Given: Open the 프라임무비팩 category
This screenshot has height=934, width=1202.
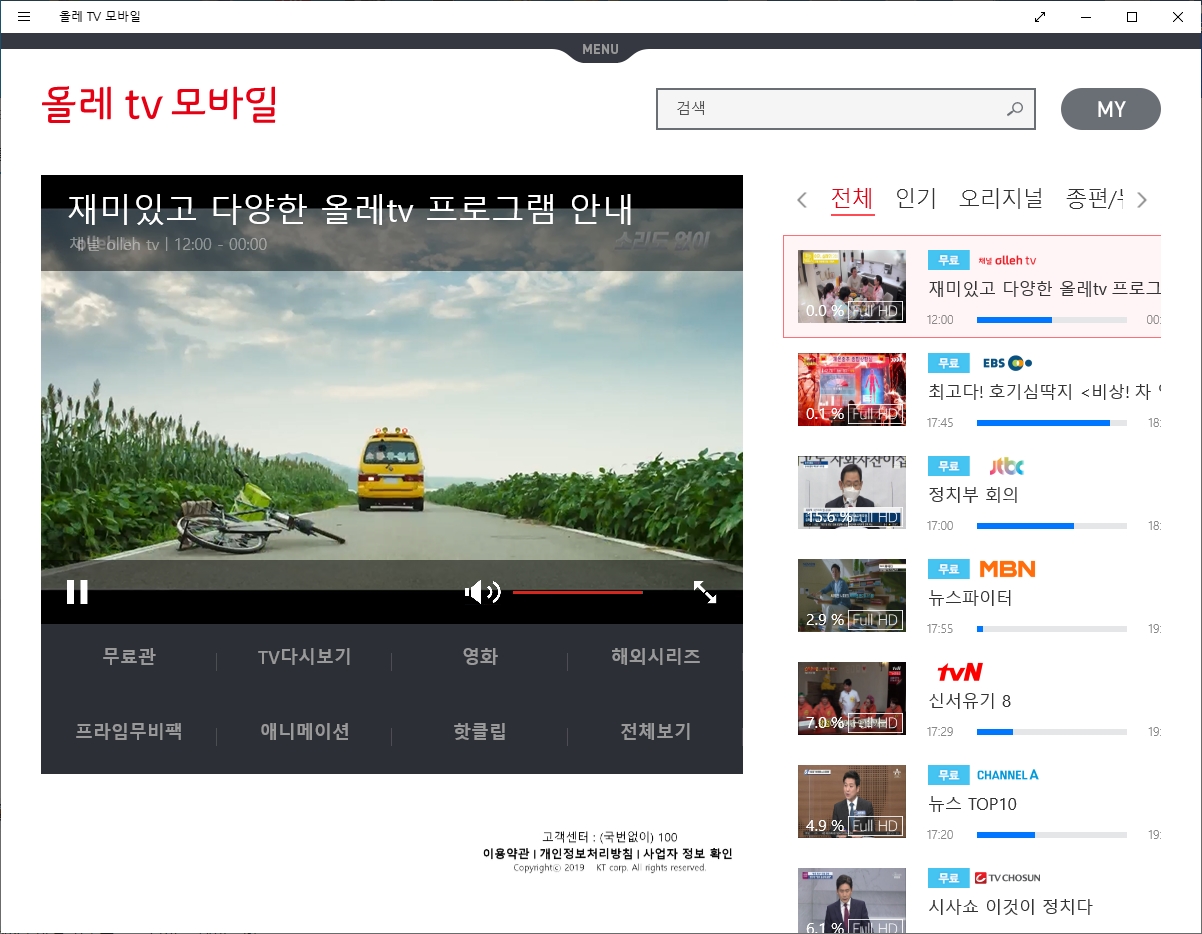Looking at the screenshot, I should 129,732.
